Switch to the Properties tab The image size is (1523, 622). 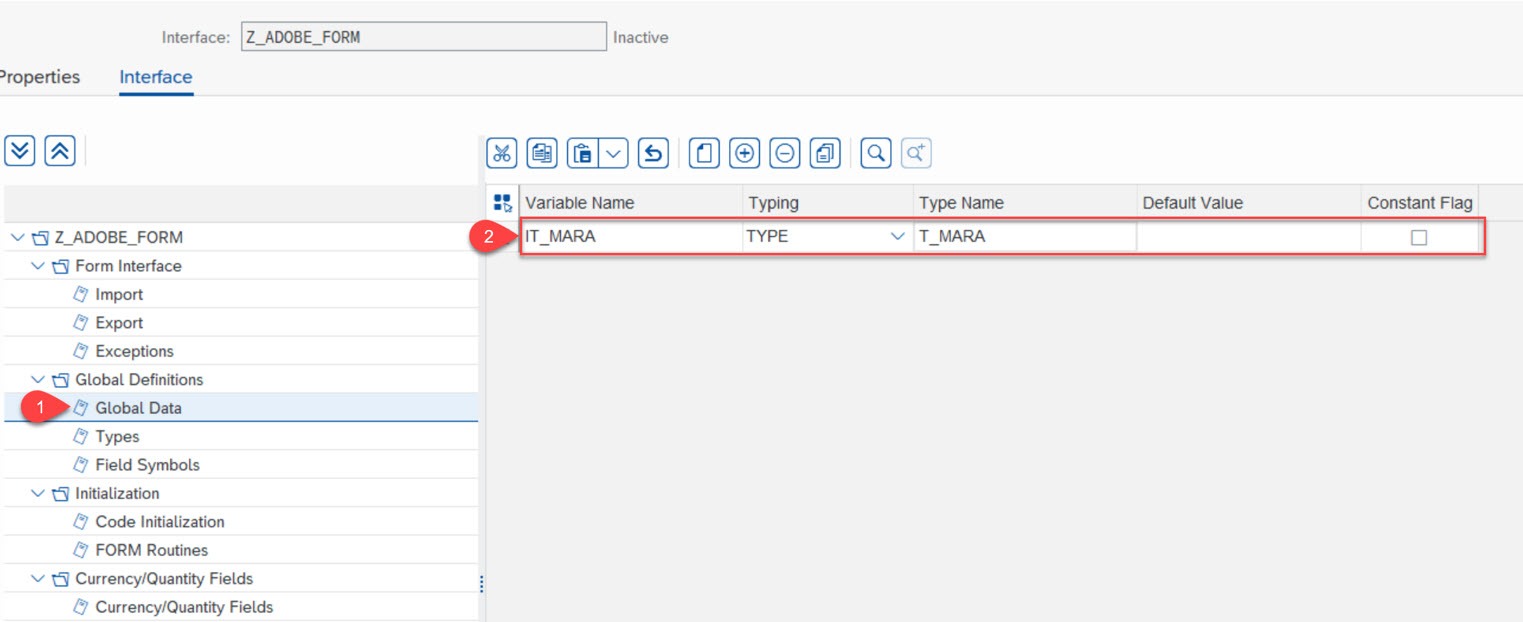point(40,76)
